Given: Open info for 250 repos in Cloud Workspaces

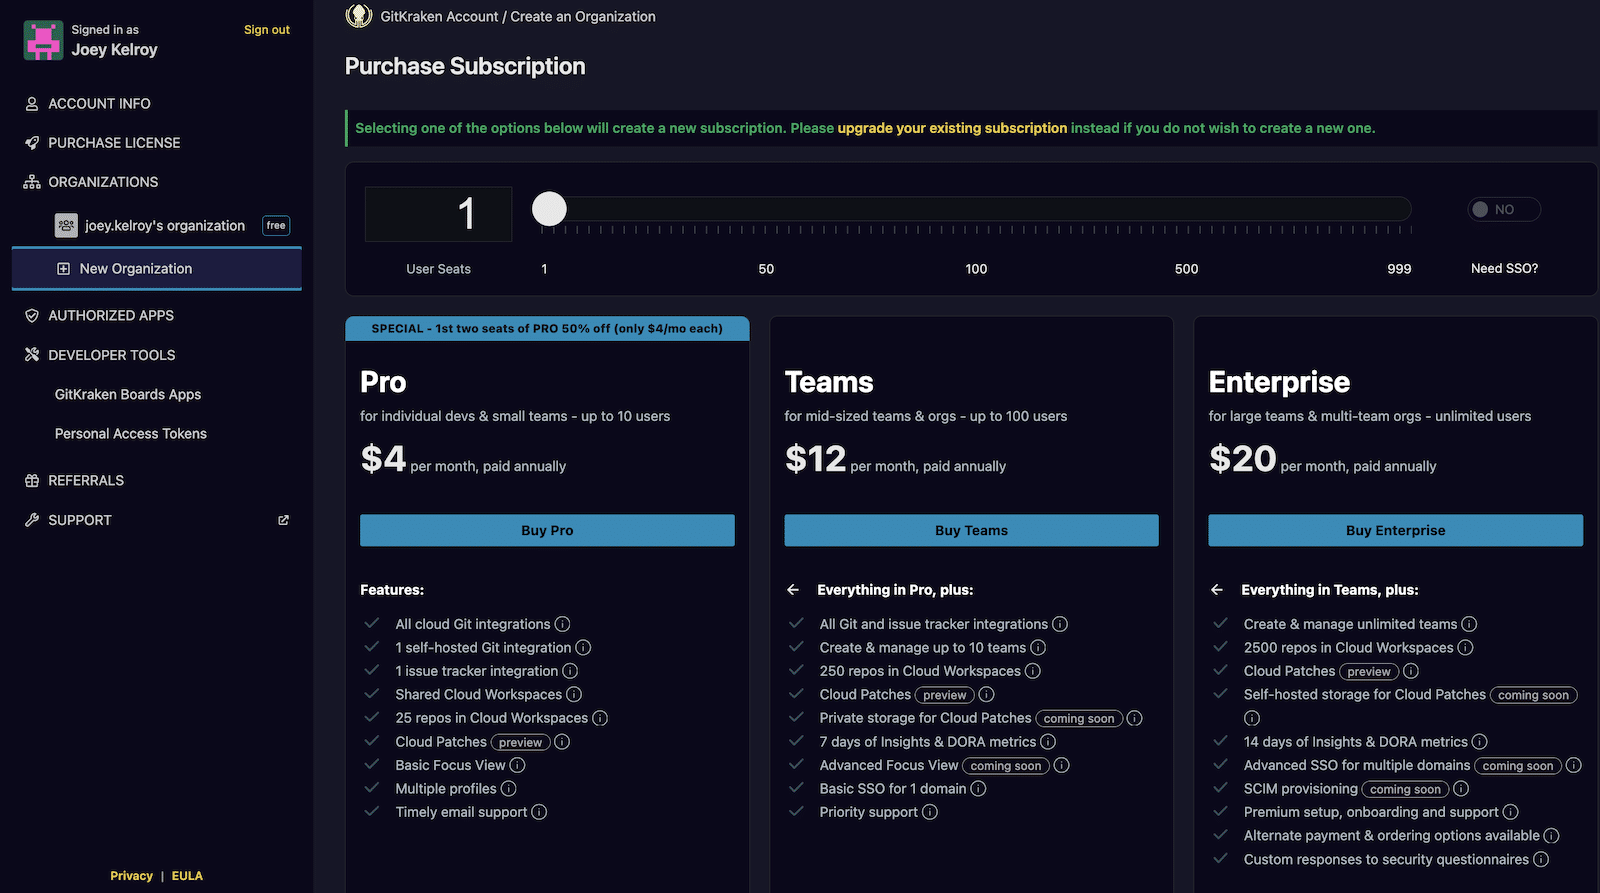Looking at the screenshot, I should 1033,671.
